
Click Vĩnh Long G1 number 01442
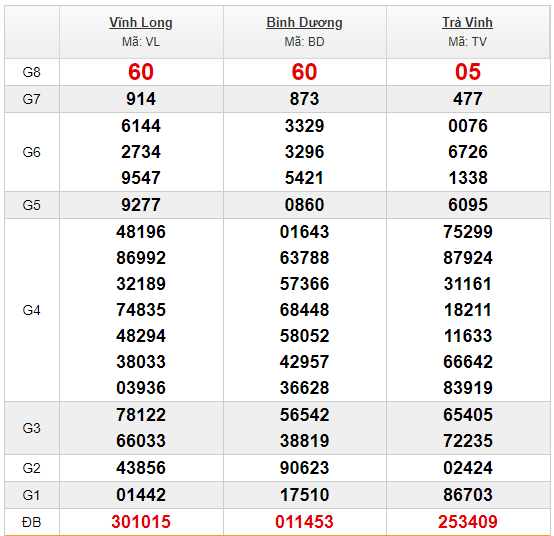pyautogui.click(x=141, y=495)
